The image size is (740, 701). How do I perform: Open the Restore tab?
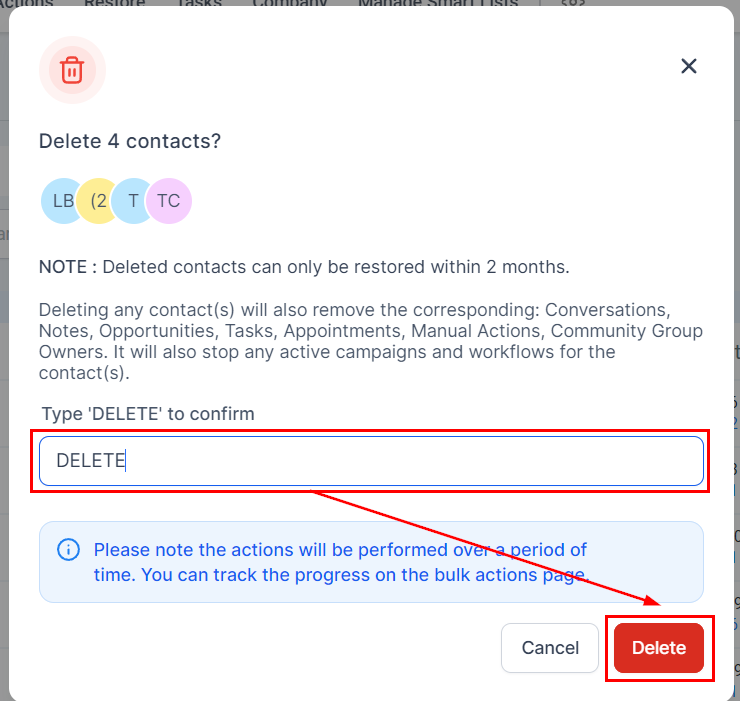point(114,4)
